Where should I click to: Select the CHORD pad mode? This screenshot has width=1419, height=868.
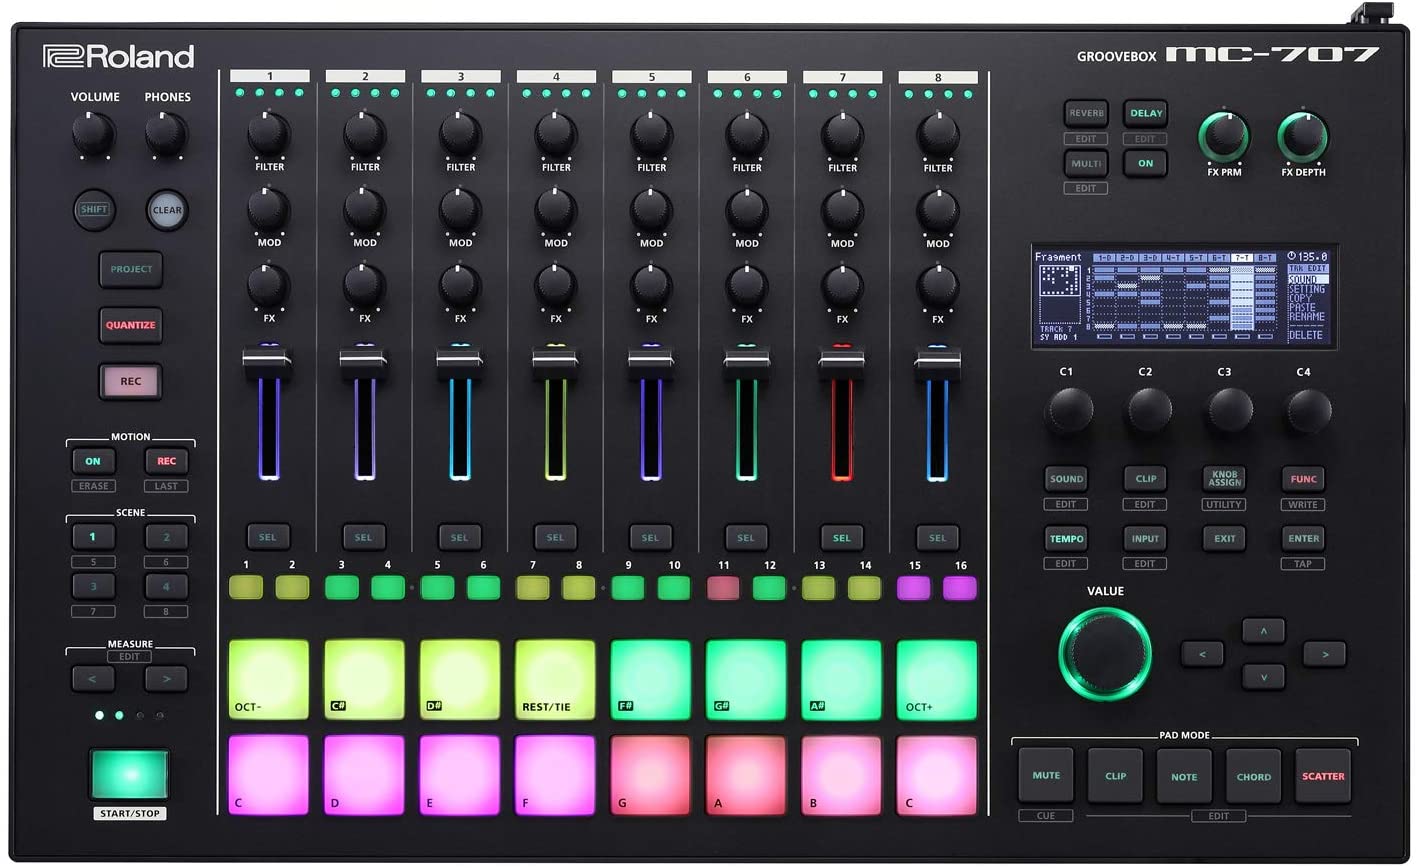pos(1253,775)
